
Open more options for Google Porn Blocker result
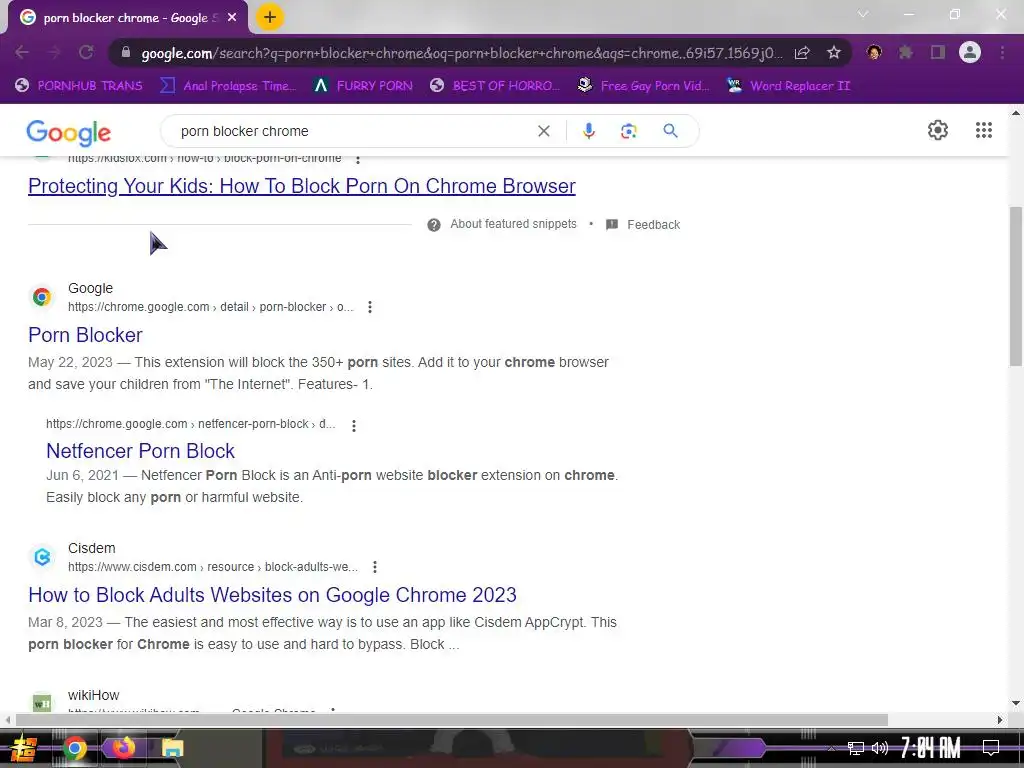click(370, 307)
